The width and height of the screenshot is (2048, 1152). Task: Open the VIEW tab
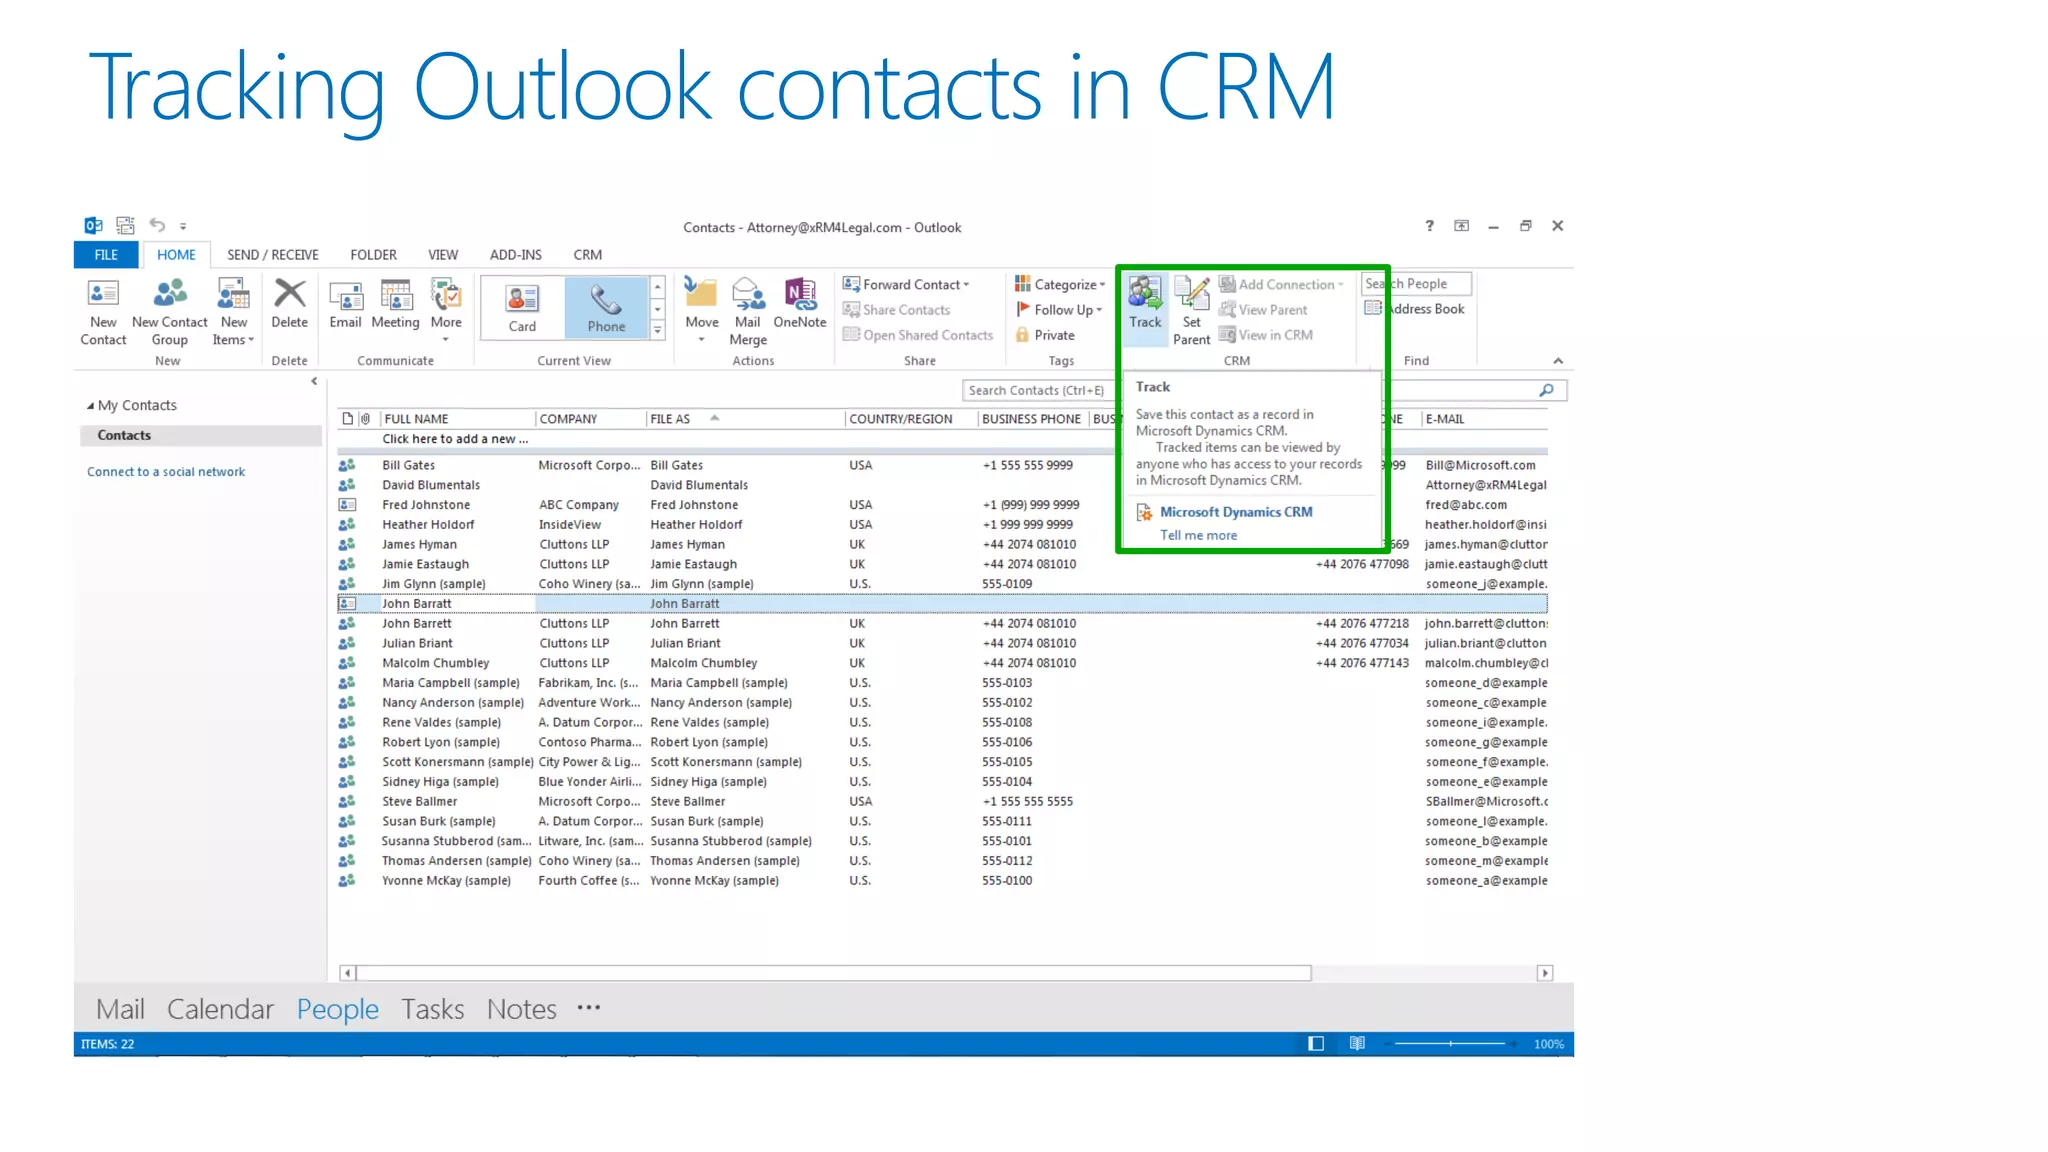[x=443, y=255]
